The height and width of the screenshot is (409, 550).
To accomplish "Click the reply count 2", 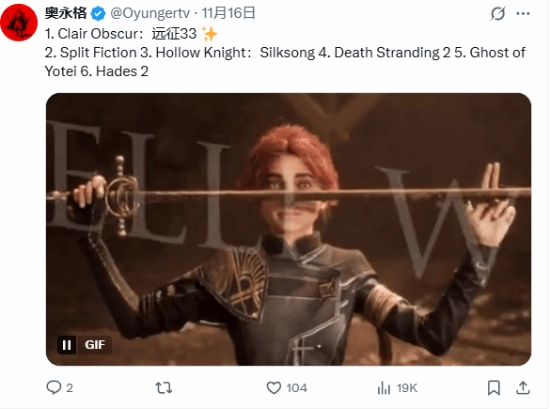I will pyautogui.click(x=69, y=388).
